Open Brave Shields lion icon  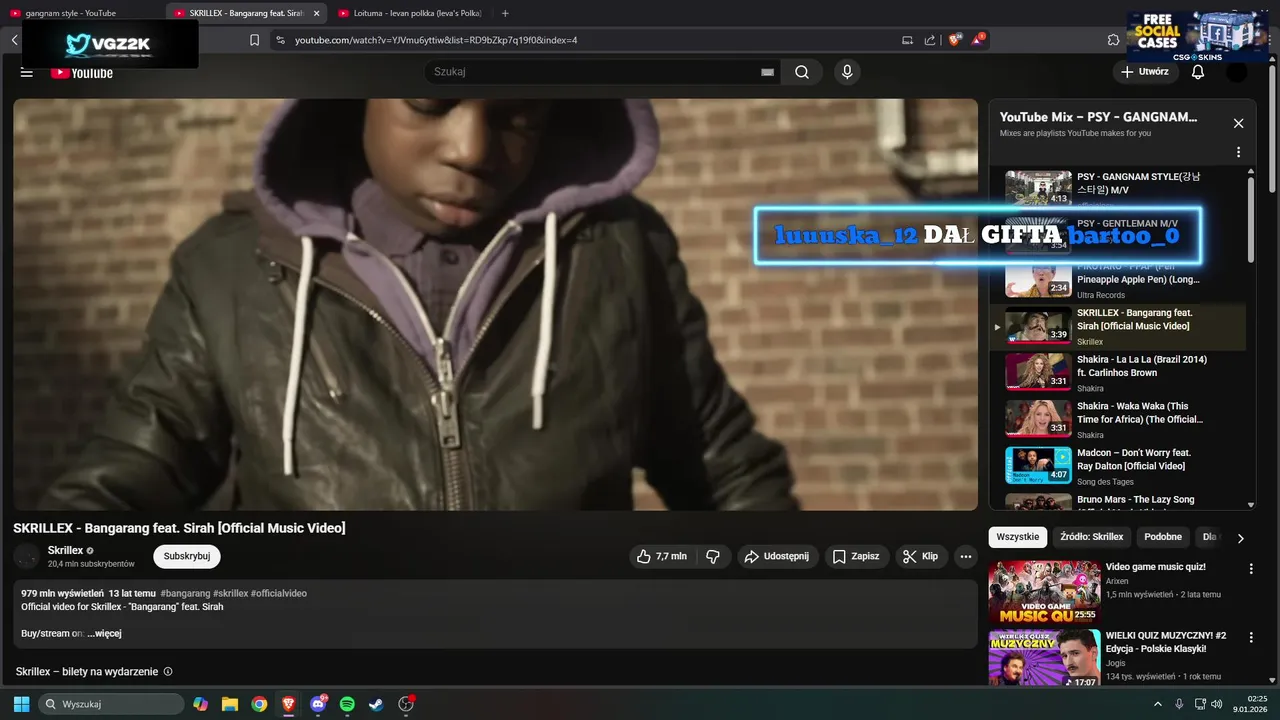click(954, 40)
